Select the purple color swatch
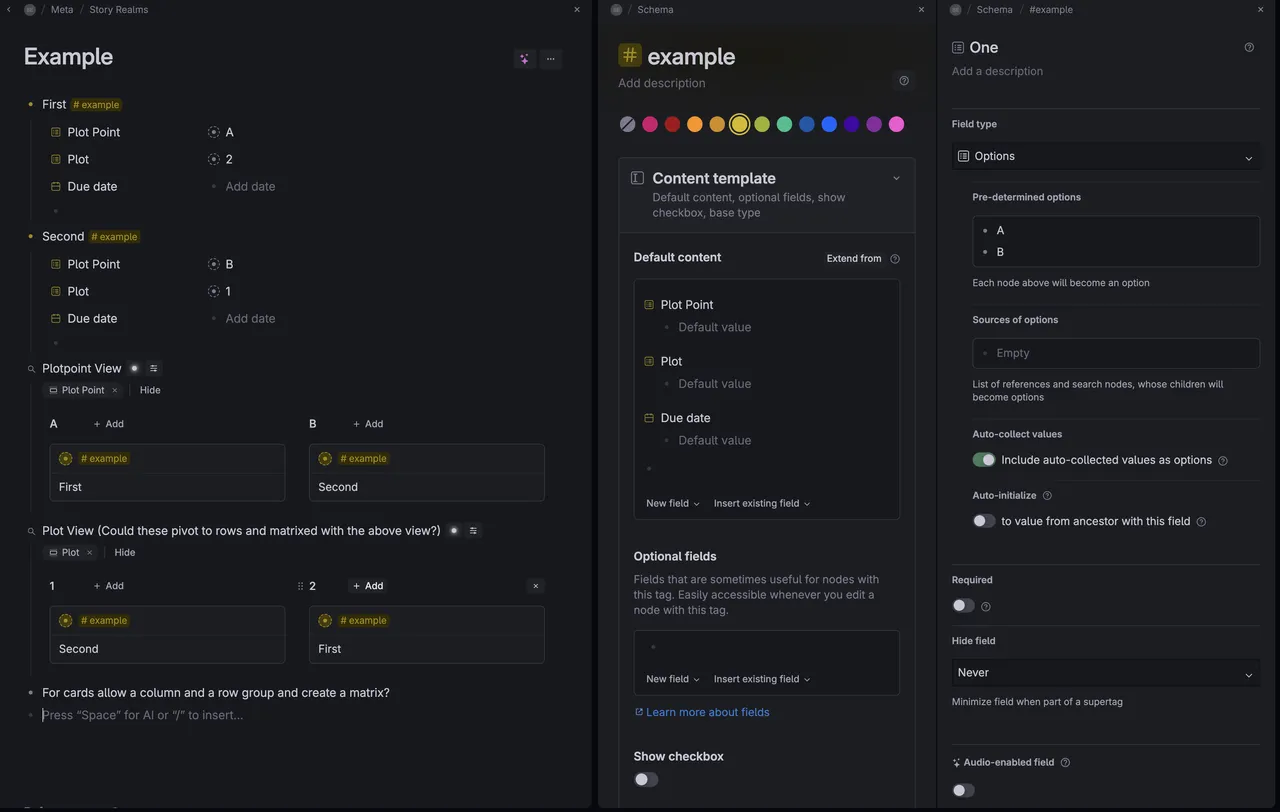Screen dimensions: 1280x812 pos(874,124)
